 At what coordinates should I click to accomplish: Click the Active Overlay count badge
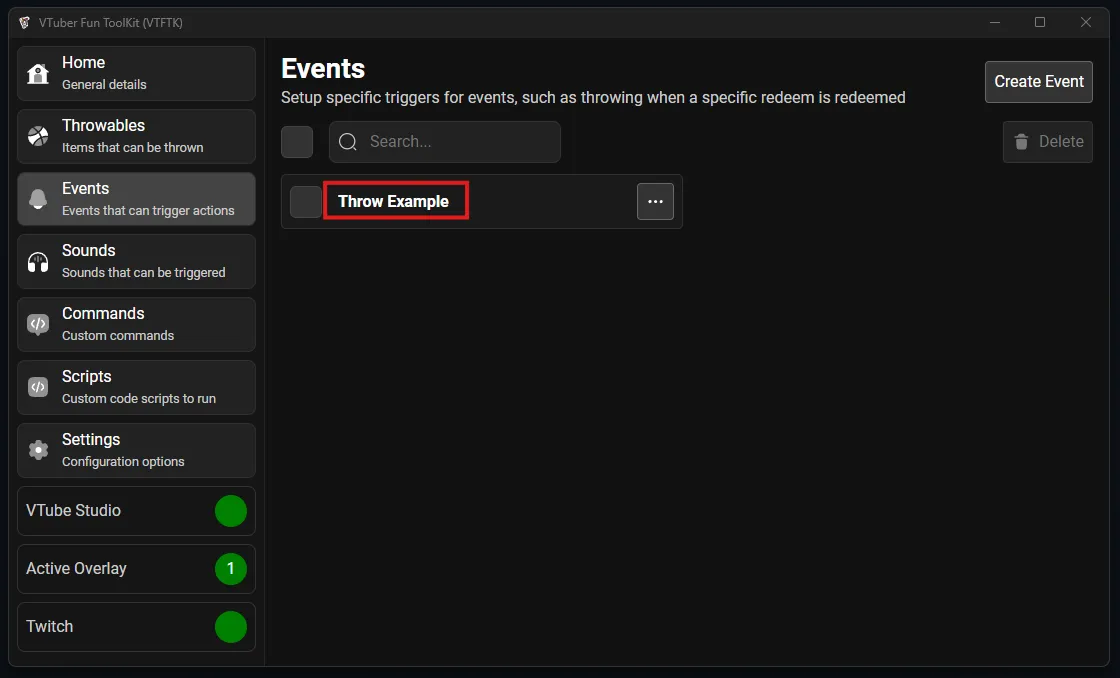[231, 569]
